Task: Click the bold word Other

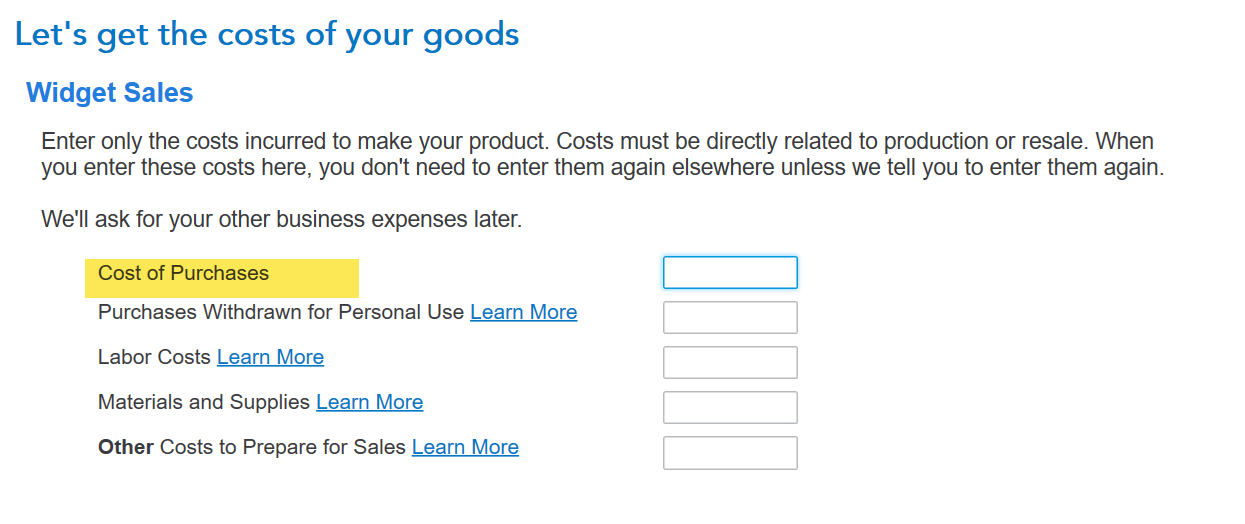Action: (x=125, y=447)
